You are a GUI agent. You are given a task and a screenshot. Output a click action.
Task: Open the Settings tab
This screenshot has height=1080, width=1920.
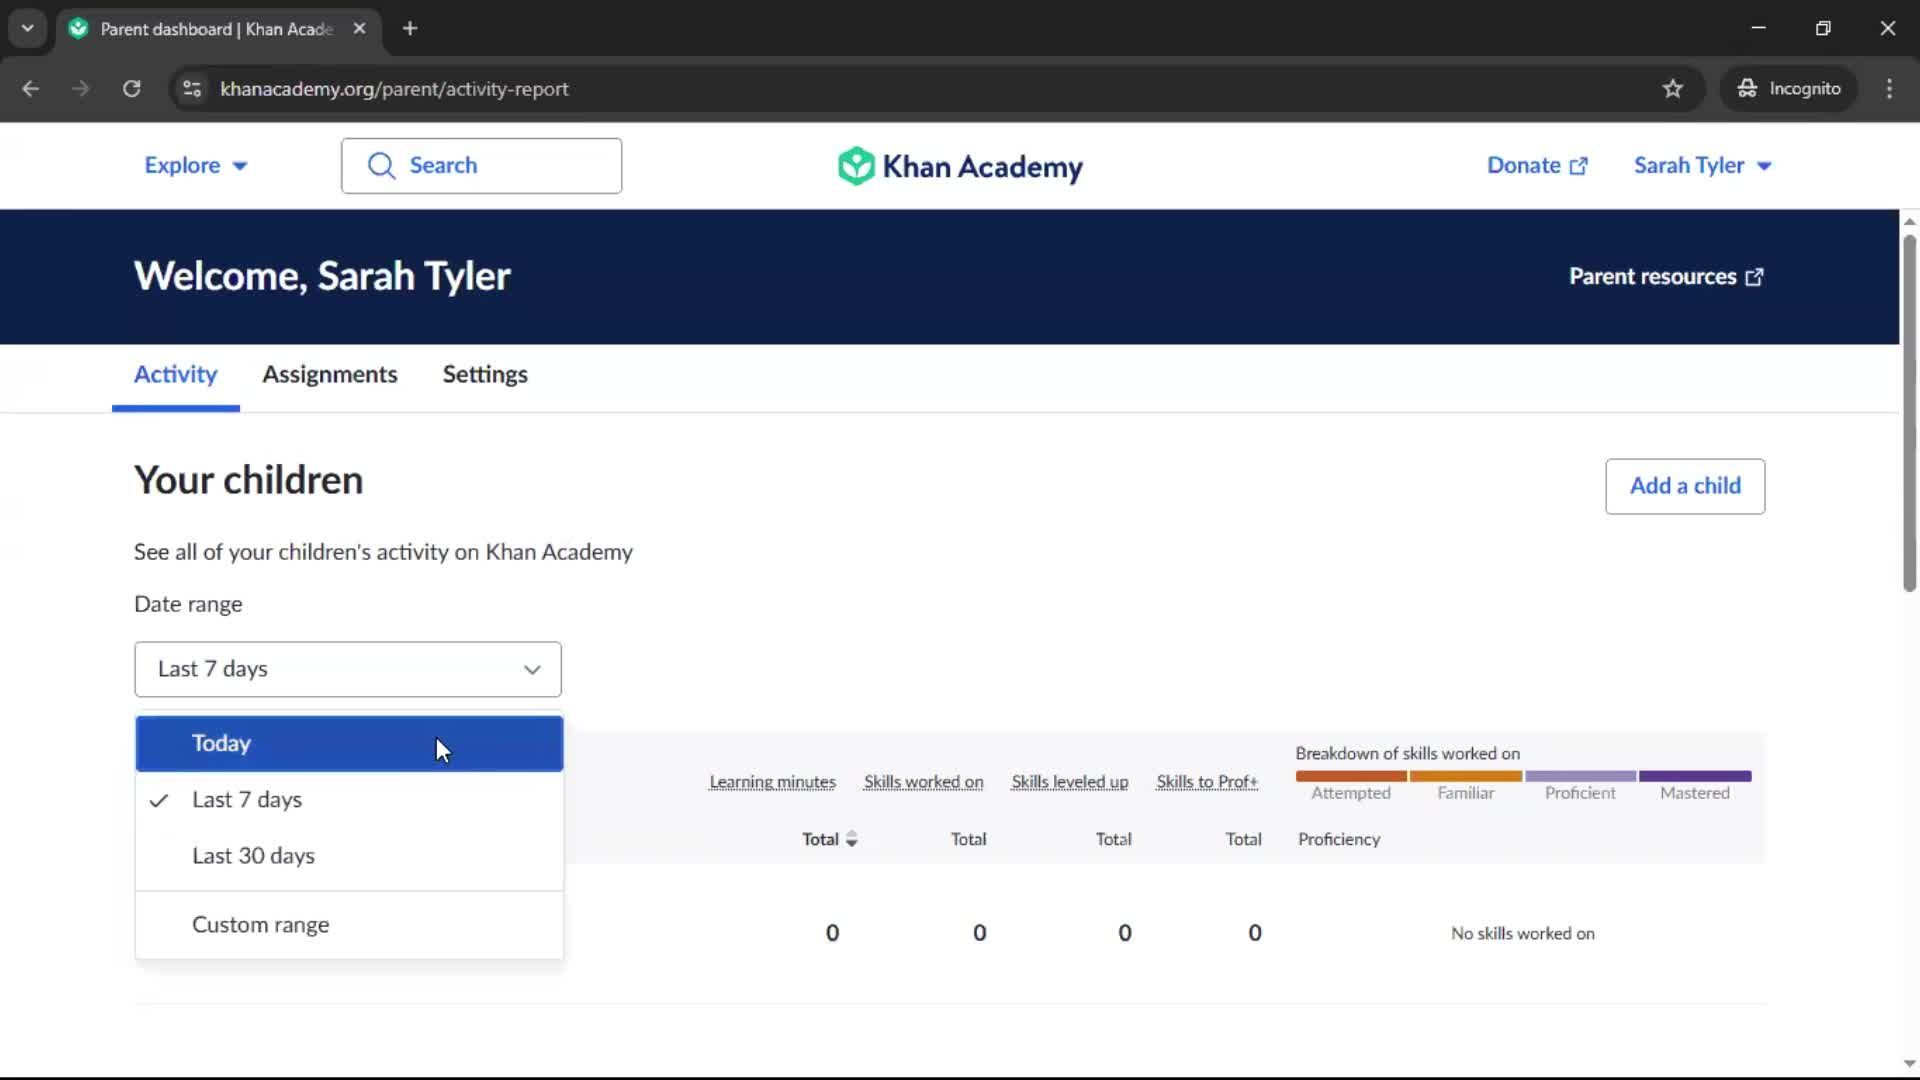(485, 374)
